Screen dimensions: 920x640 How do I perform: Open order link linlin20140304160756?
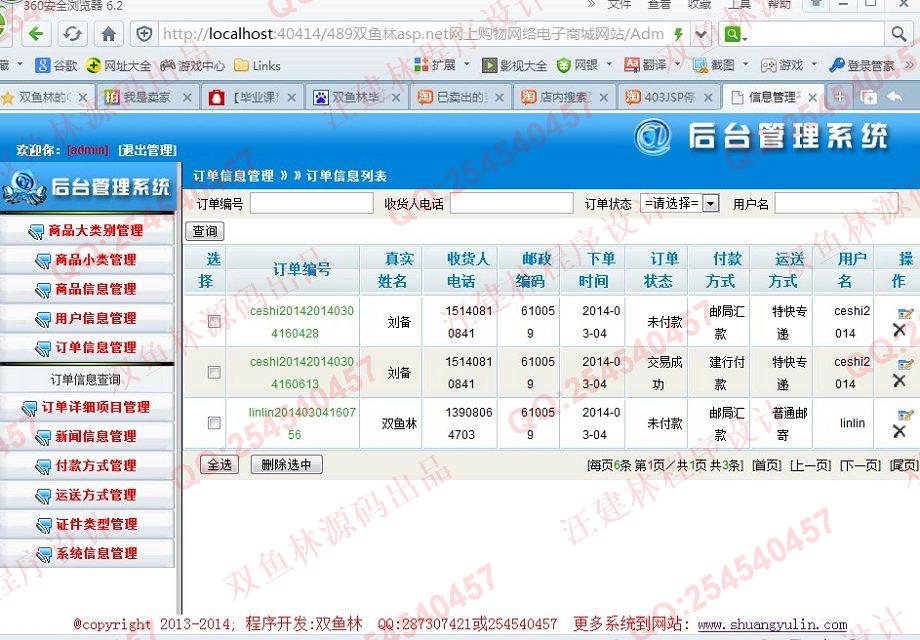(302, 424)
